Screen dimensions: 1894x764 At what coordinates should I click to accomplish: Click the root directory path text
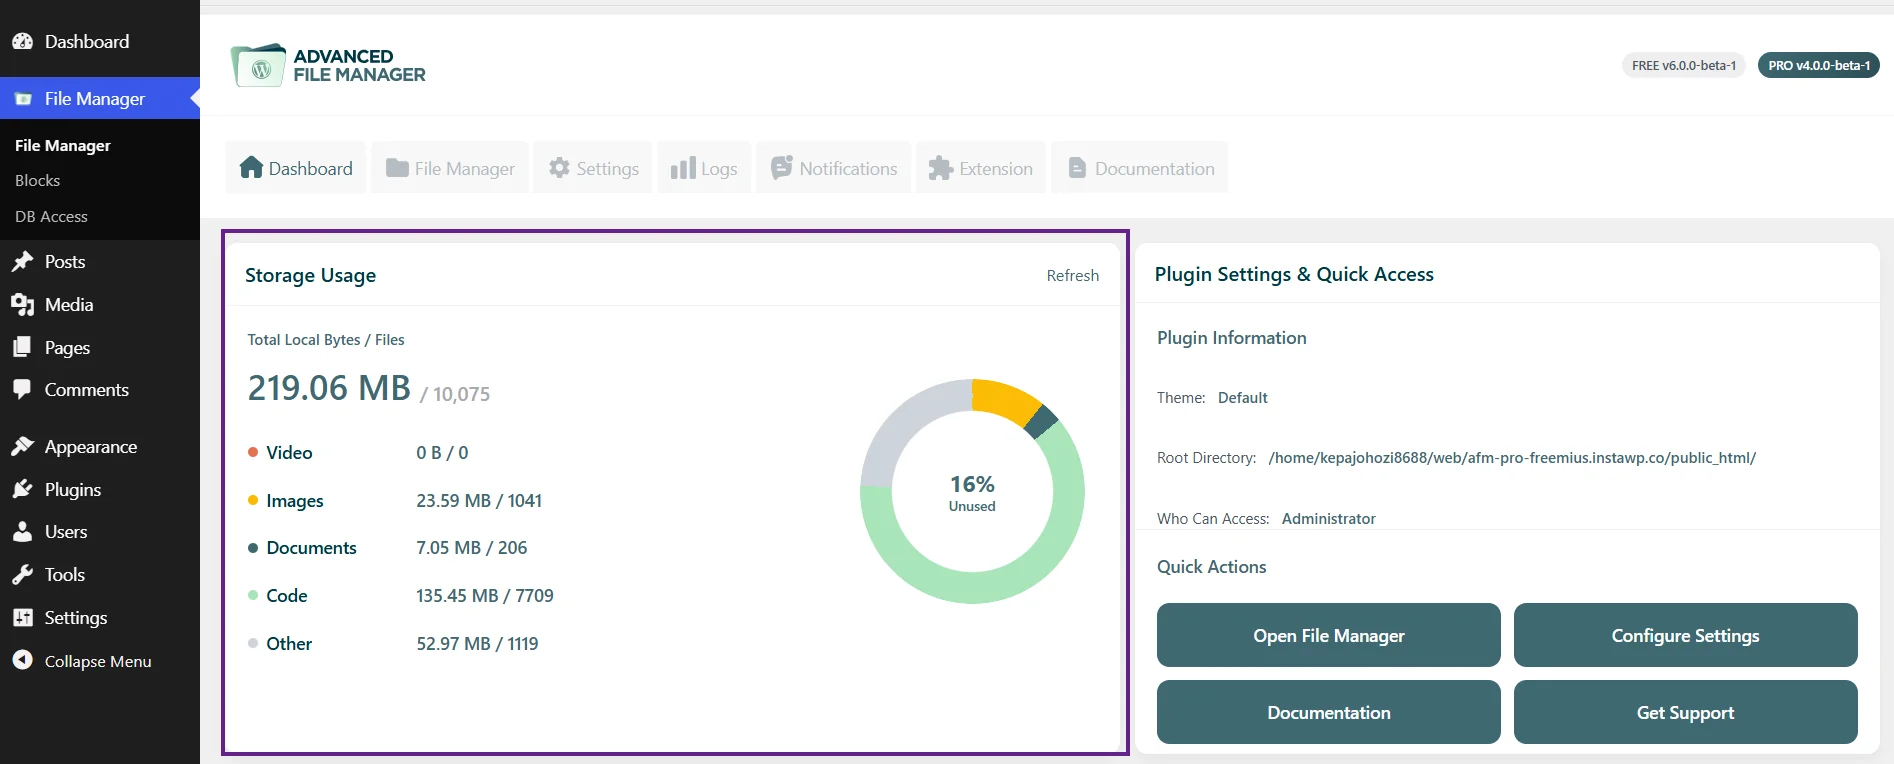pyautogui.click(x=1512, y=458)
